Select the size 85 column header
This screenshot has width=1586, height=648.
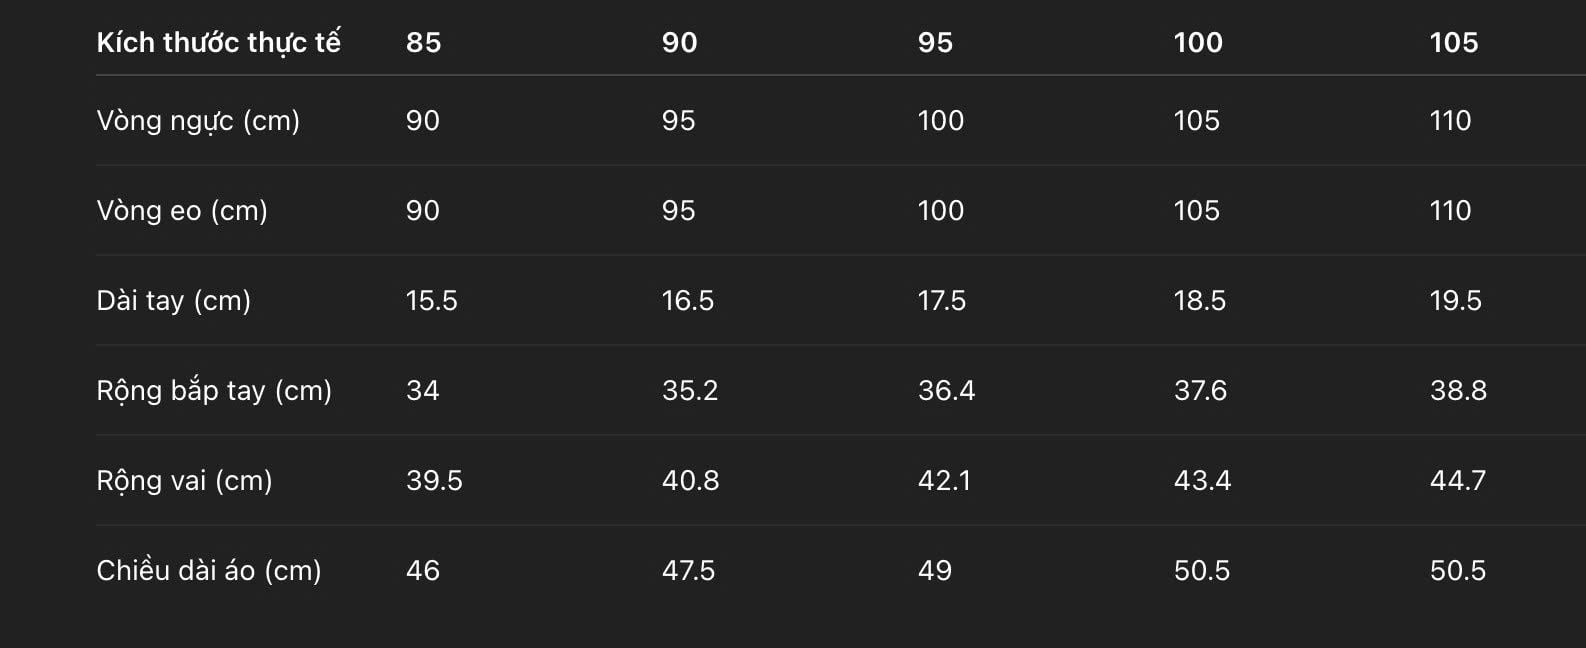423,42
